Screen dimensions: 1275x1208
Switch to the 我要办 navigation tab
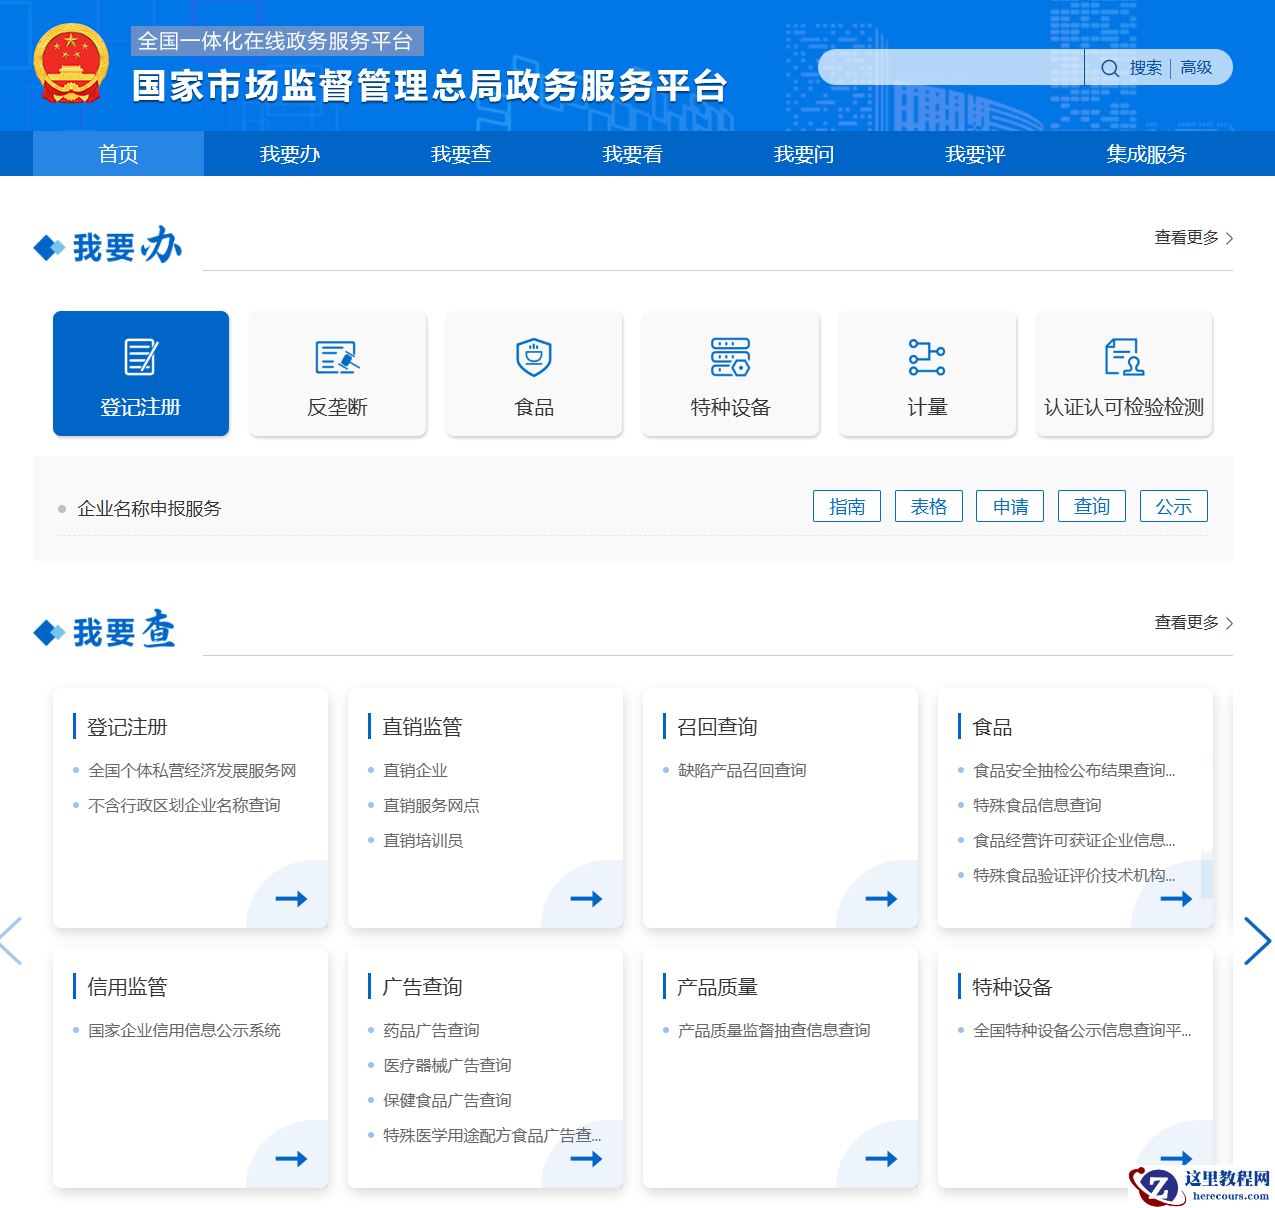[288, 154]
